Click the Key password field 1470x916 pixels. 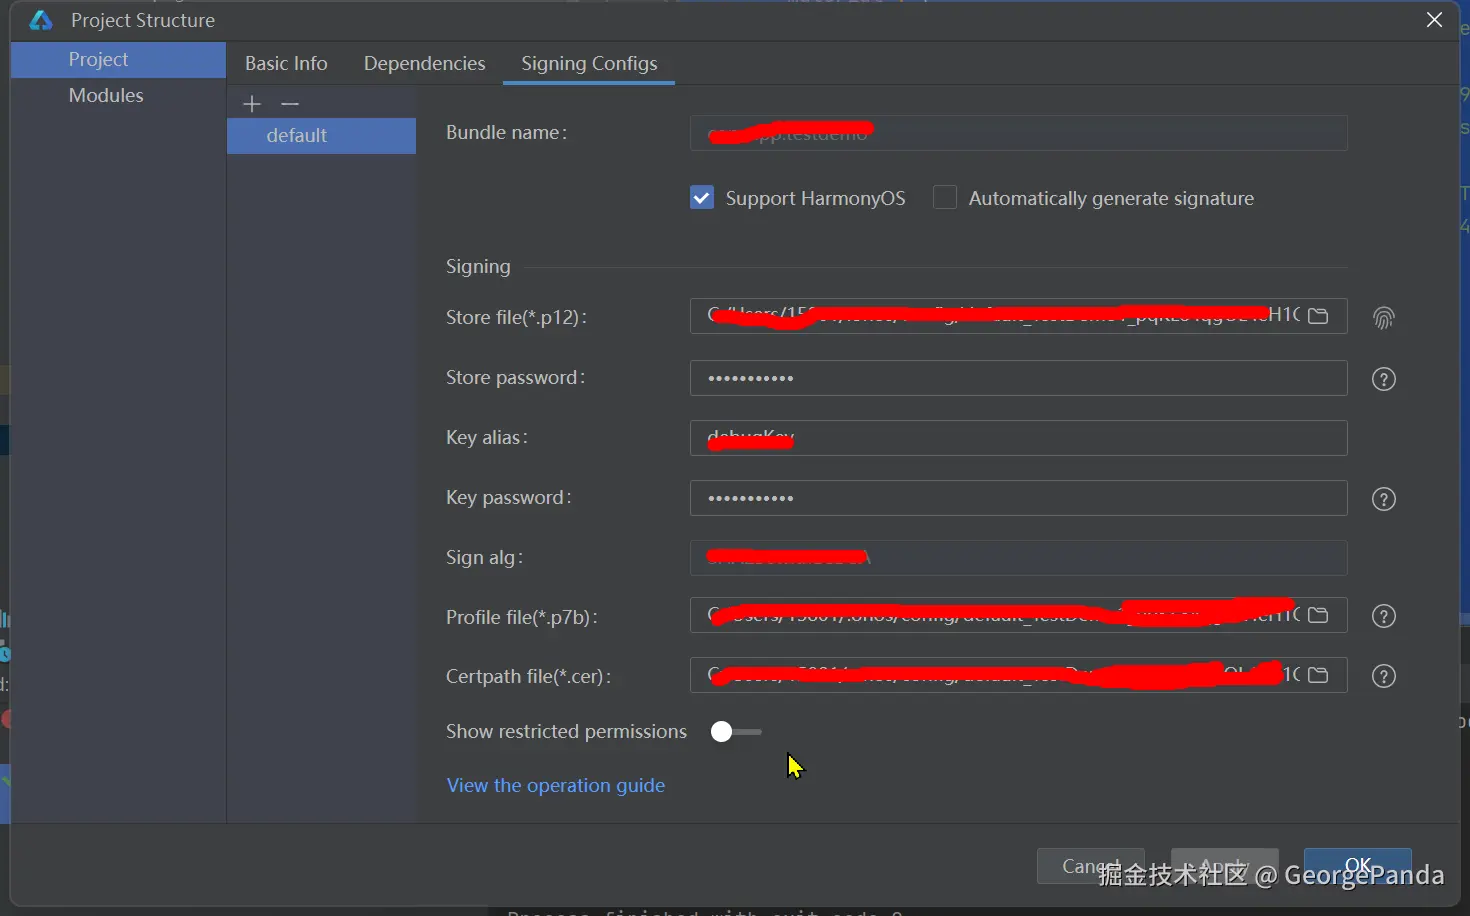pos(1018,498)
